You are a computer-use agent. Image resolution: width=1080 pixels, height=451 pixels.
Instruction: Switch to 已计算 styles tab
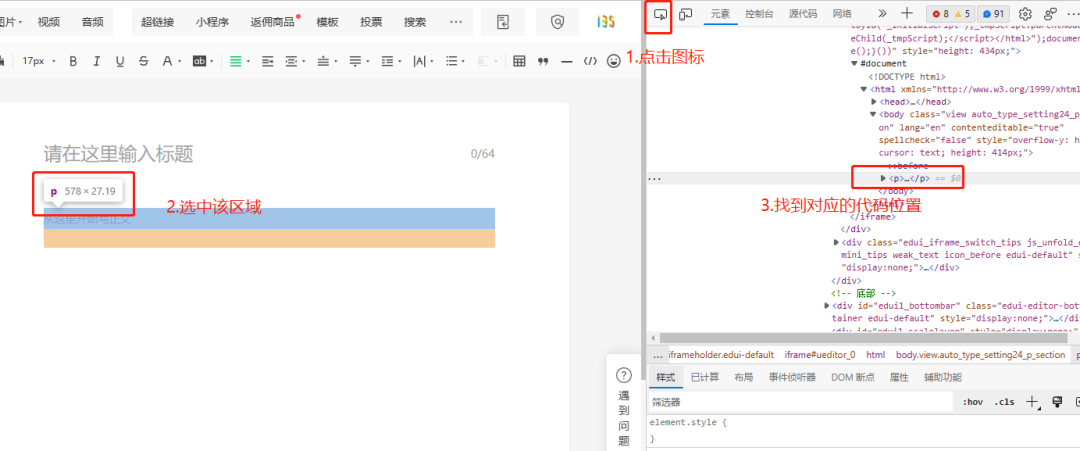pyautogui.click(x=705, y=377)
